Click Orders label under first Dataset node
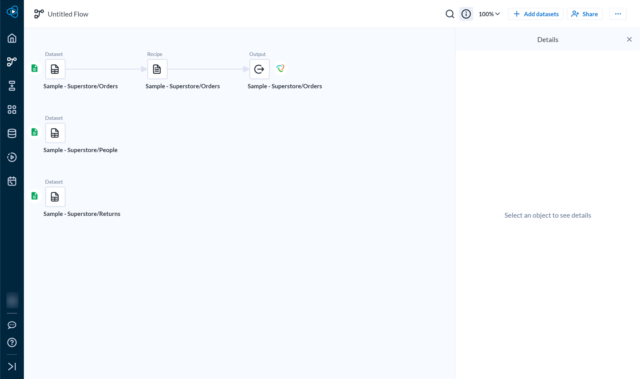 (x=81, y=86)
